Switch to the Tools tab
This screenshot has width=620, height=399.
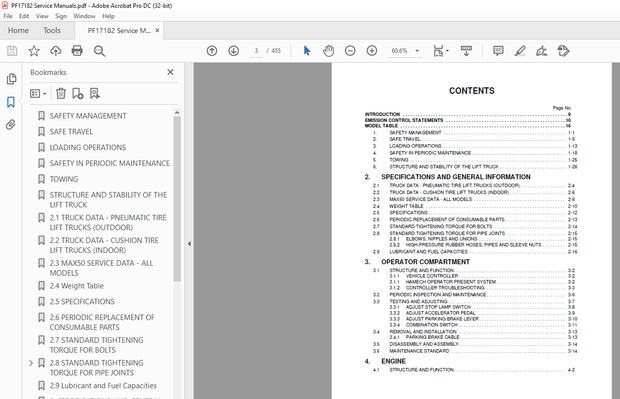click(x=52, y=30)
